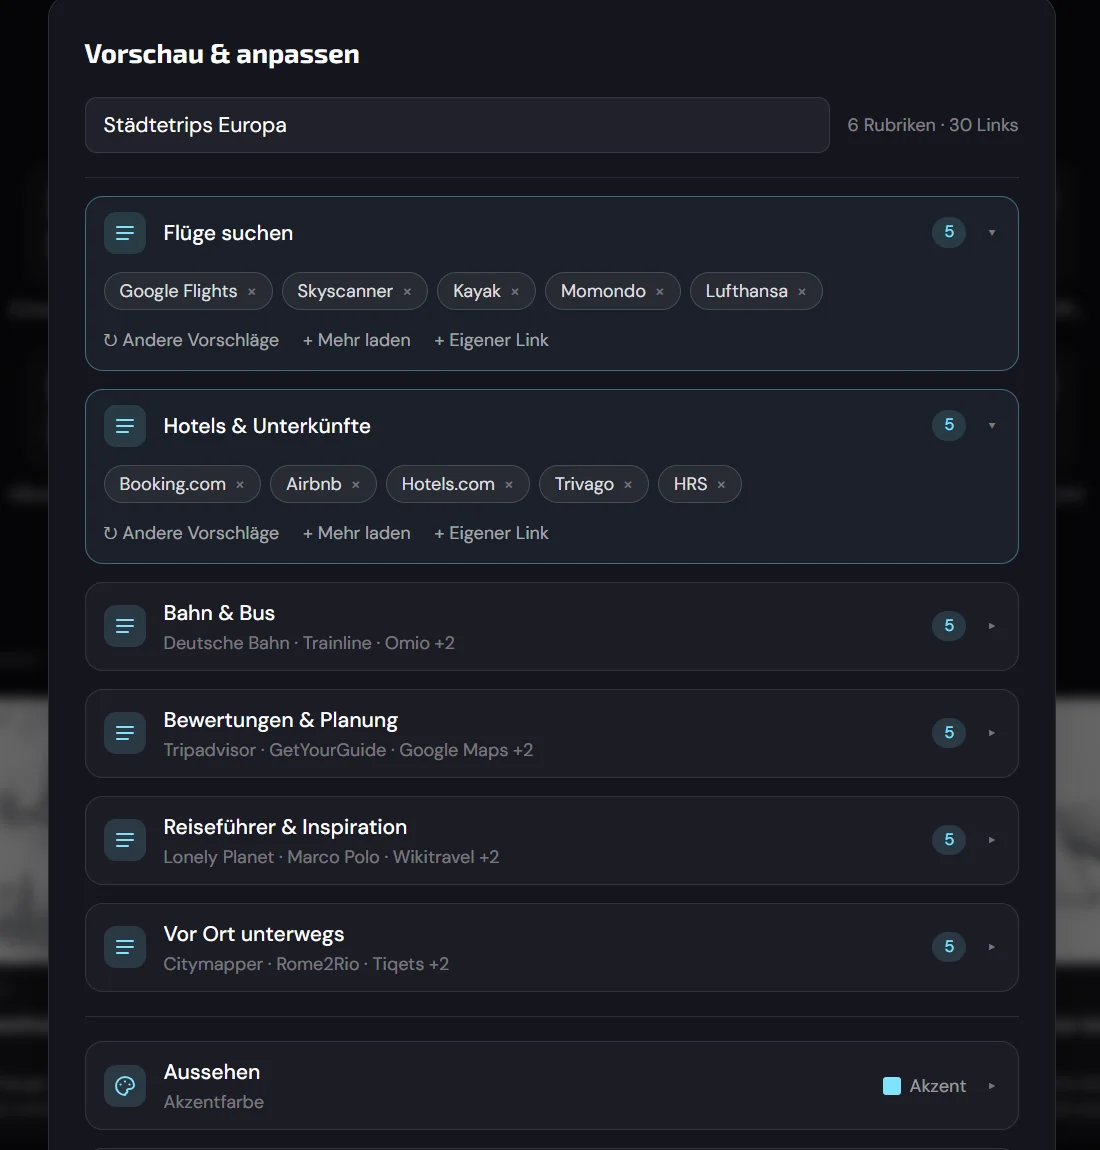This screenshot has width=1100, height=1150.
Task: Expand the Aussehen section arrow
Action: (x=991, y=1086)
